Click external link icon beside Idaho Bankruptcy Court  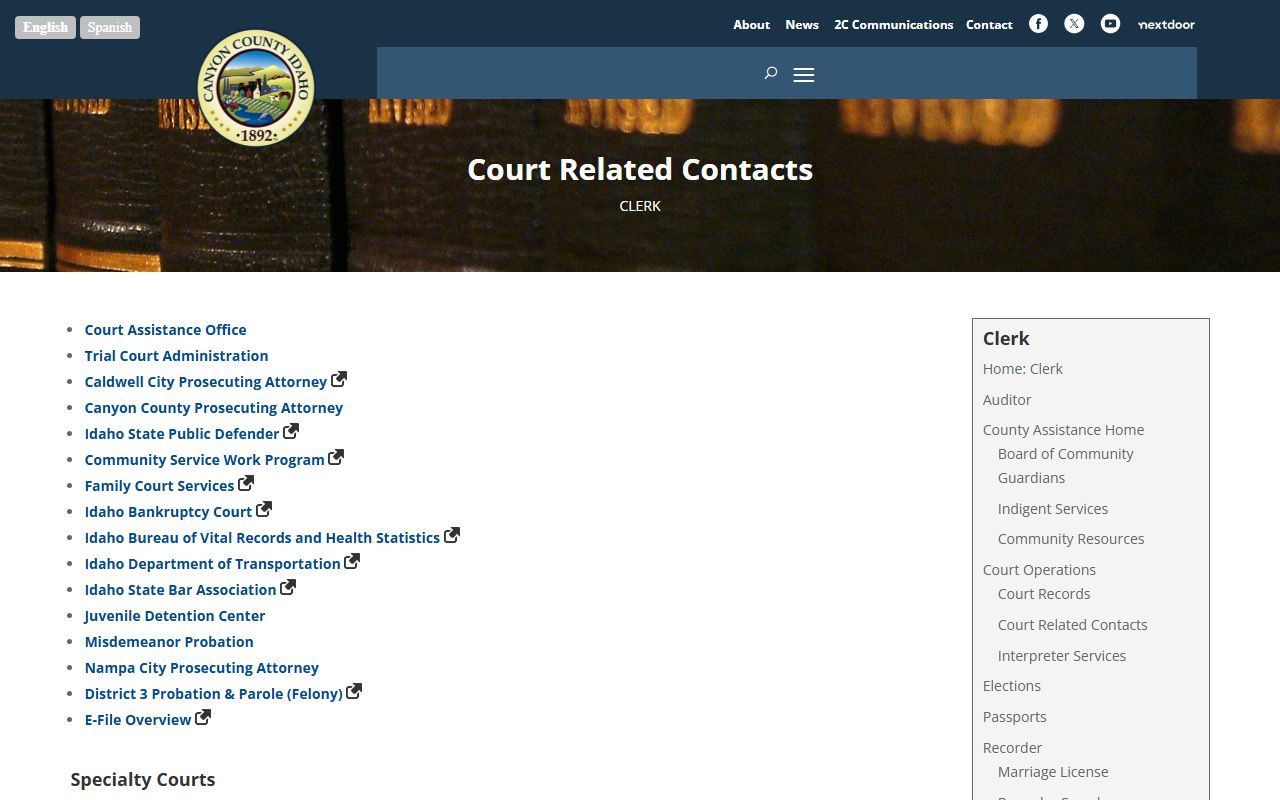264,510
